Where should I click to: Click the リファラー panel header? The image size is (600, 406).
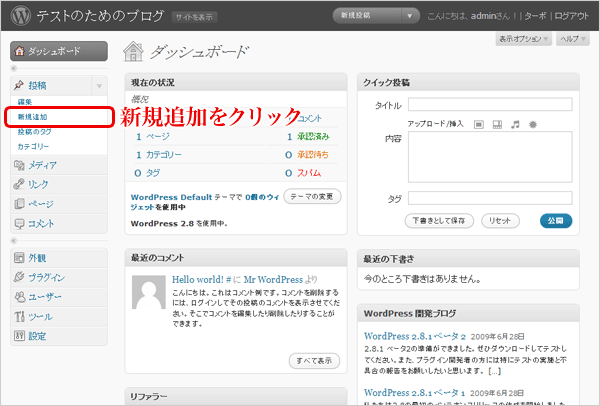tap(236, 396)
